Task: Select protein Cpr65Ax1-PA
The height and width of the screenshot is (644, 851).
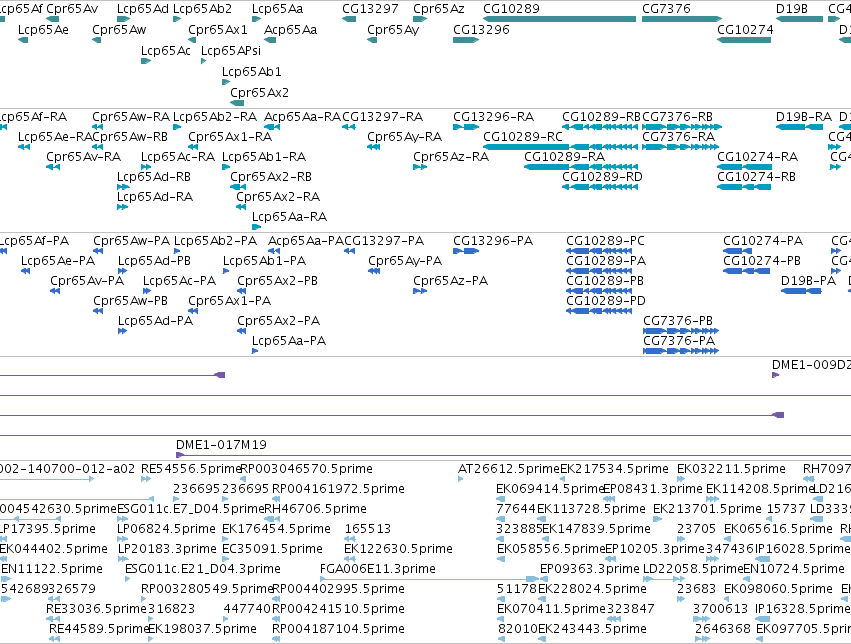Action: pos(193,311)
